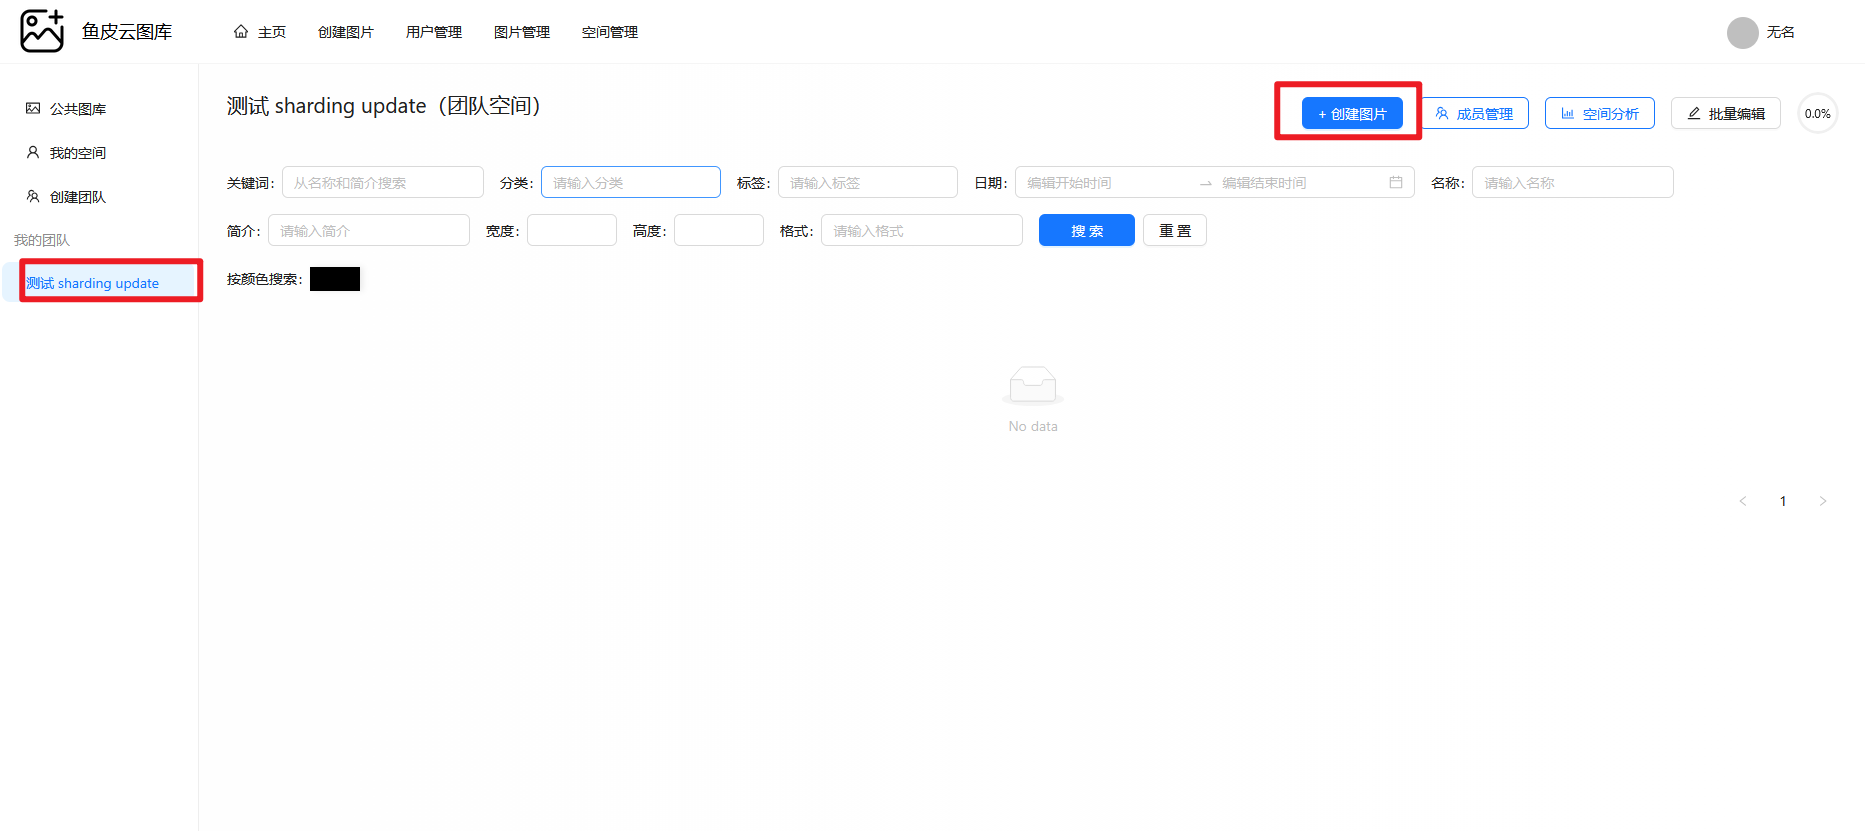Click the 批量编辑 batch edit button

point(1726,113)
